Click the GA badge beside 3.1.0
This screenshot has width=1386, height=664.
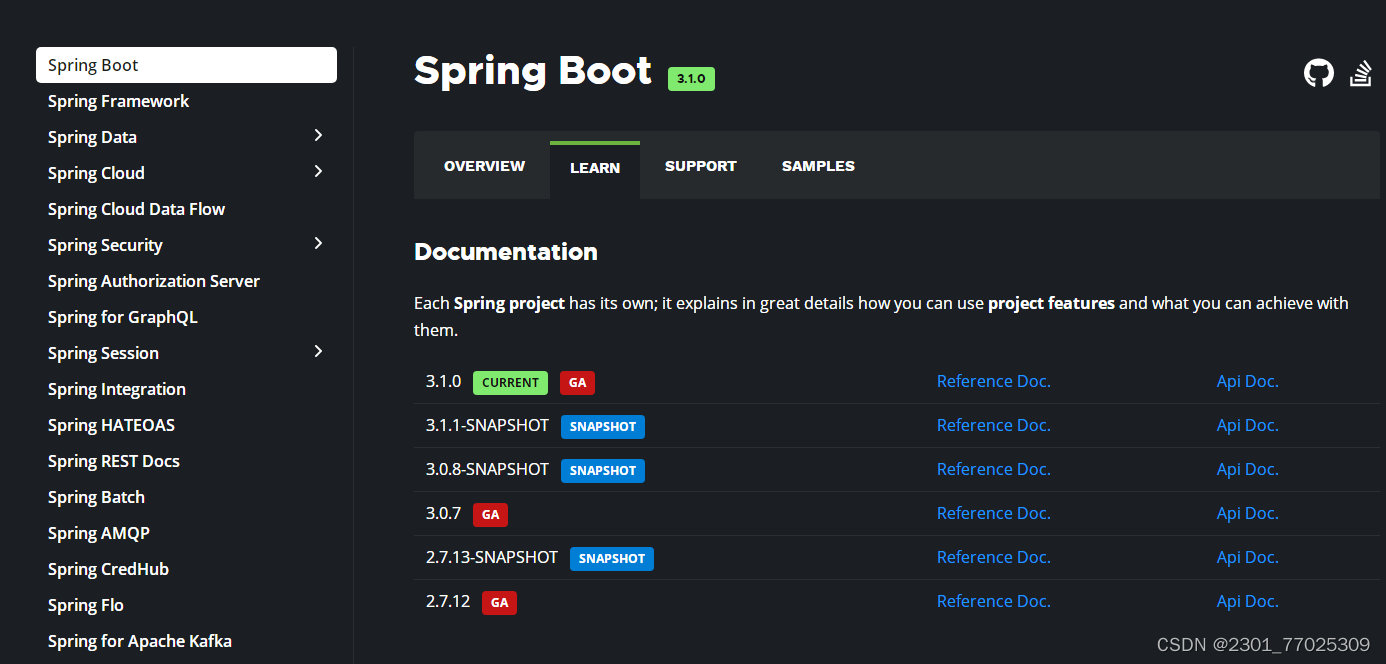tap(578, 382)
